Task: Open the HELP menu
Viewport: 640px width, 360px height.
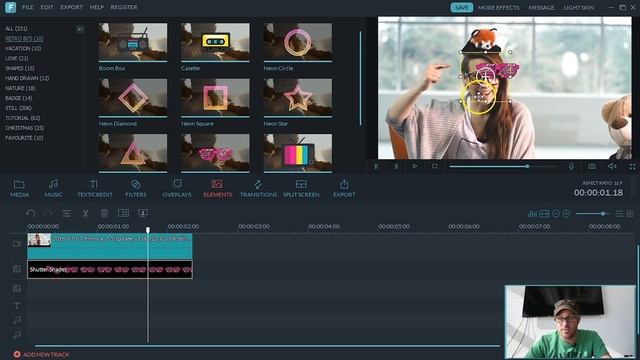Action: pyautogui.click(x=96, y=7)
